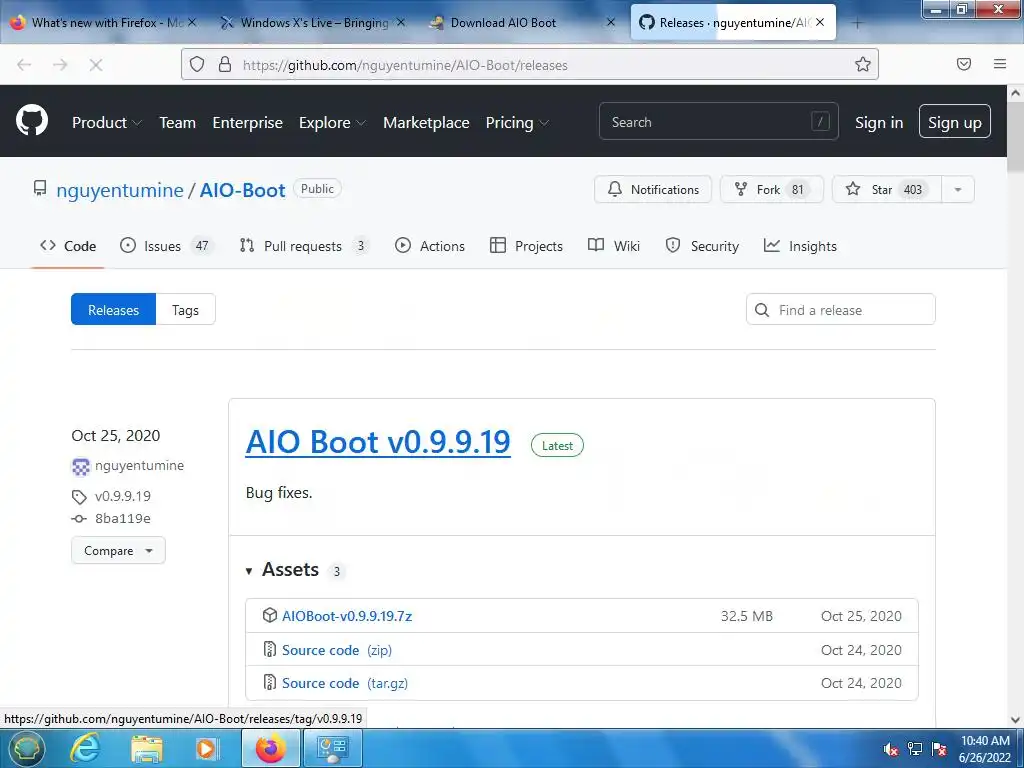Expand the Product dropdown menu
Viewport: 1024px width, 768px height.
pyautogui.click(x=107, y=122)
